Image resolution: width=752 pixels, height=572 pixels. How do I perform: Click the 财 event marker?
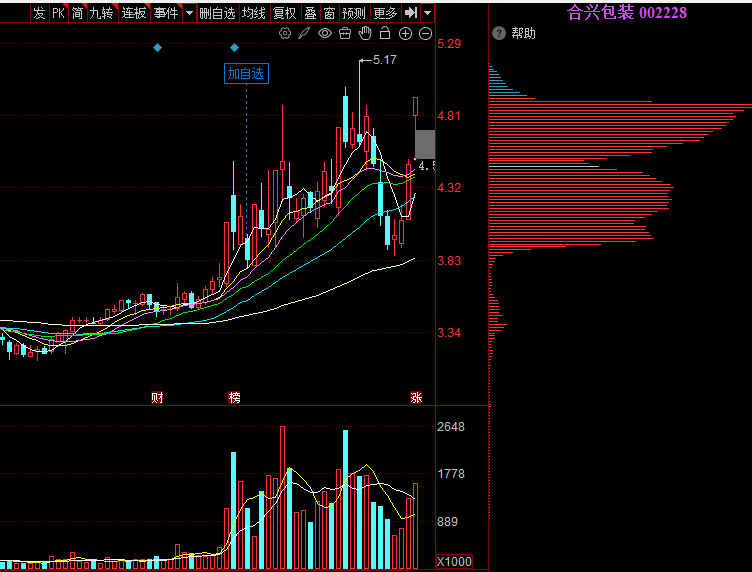(x=157, y=397)
